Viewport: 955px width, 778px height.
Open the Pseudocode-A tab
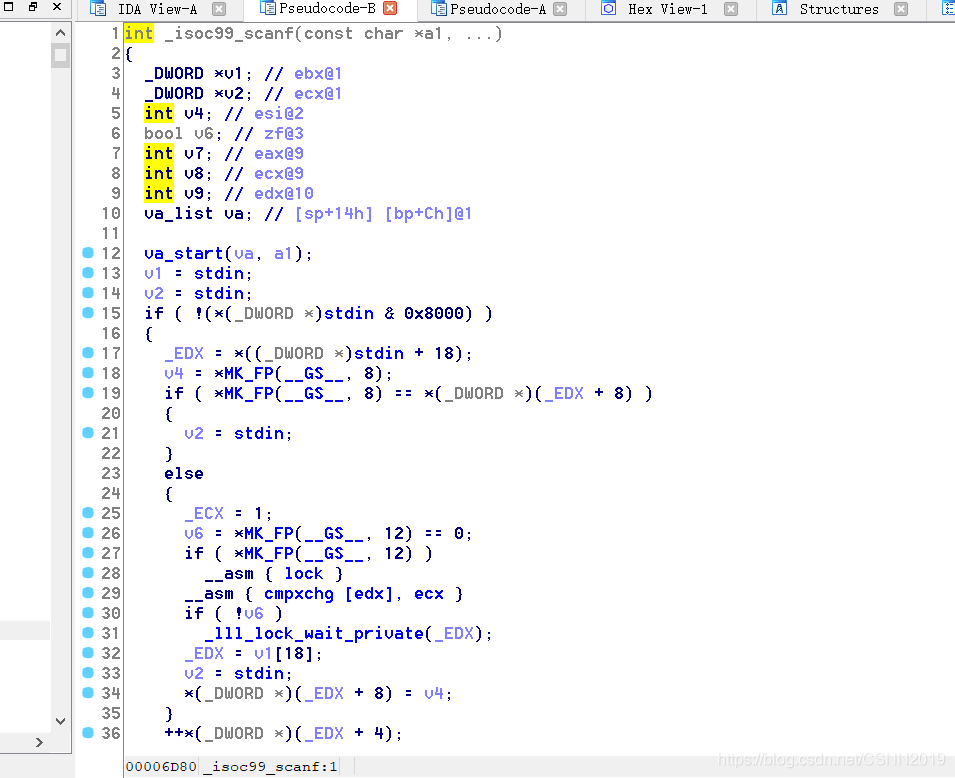(498, 9)
